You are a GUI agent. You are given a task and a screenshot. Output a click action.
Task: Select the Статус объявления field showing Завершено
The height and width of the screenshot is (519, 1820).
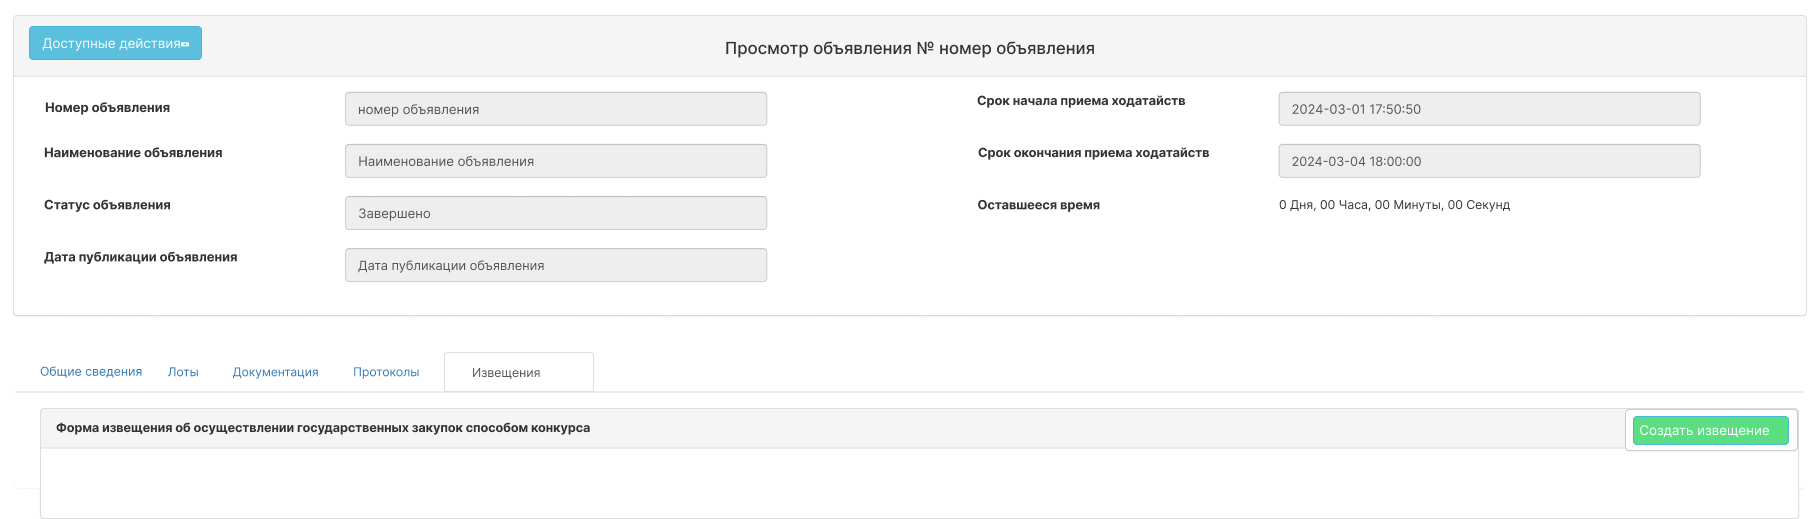[x=556, y=213]
